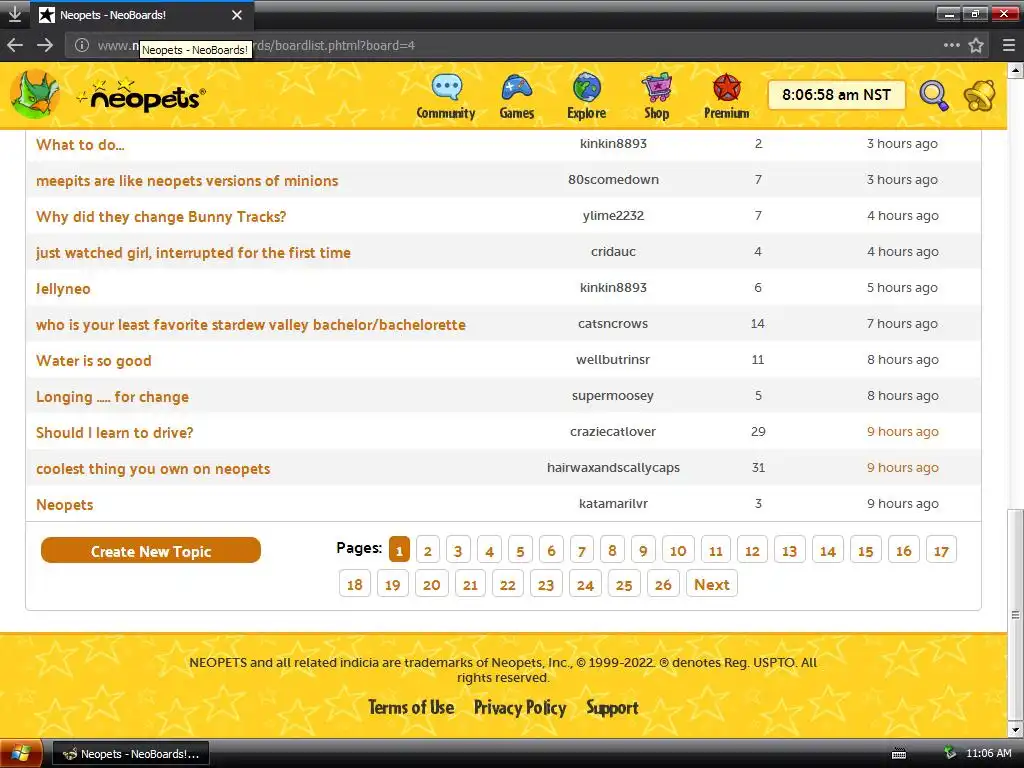1024x768 pixels.
Task: Click author name hairwaxandscallycaps
Action: tap(613, 467)
